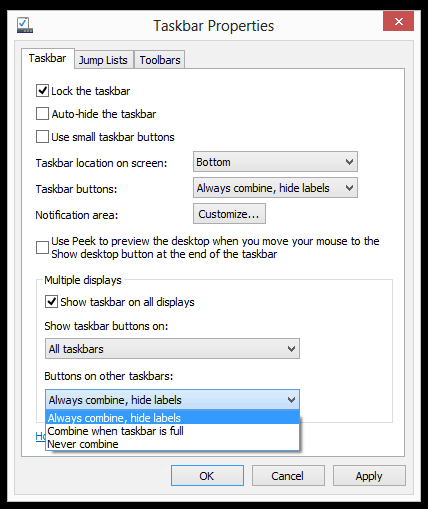Check Use small taskbar buttons

42,137
